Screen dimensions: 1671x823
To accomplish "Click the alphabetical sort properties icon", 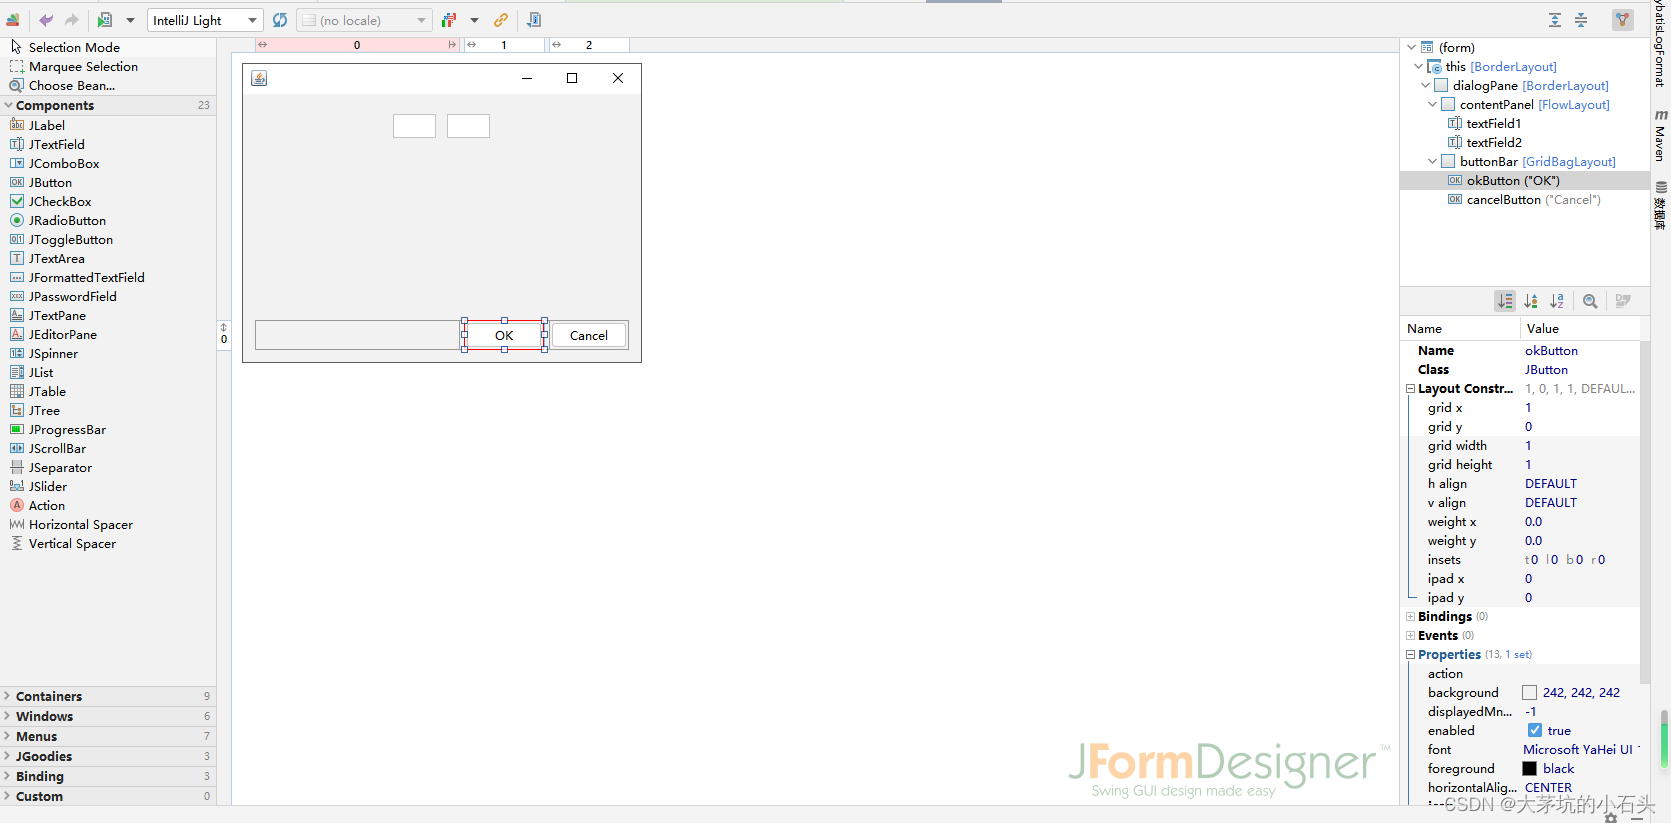I will coord(1557,301).
